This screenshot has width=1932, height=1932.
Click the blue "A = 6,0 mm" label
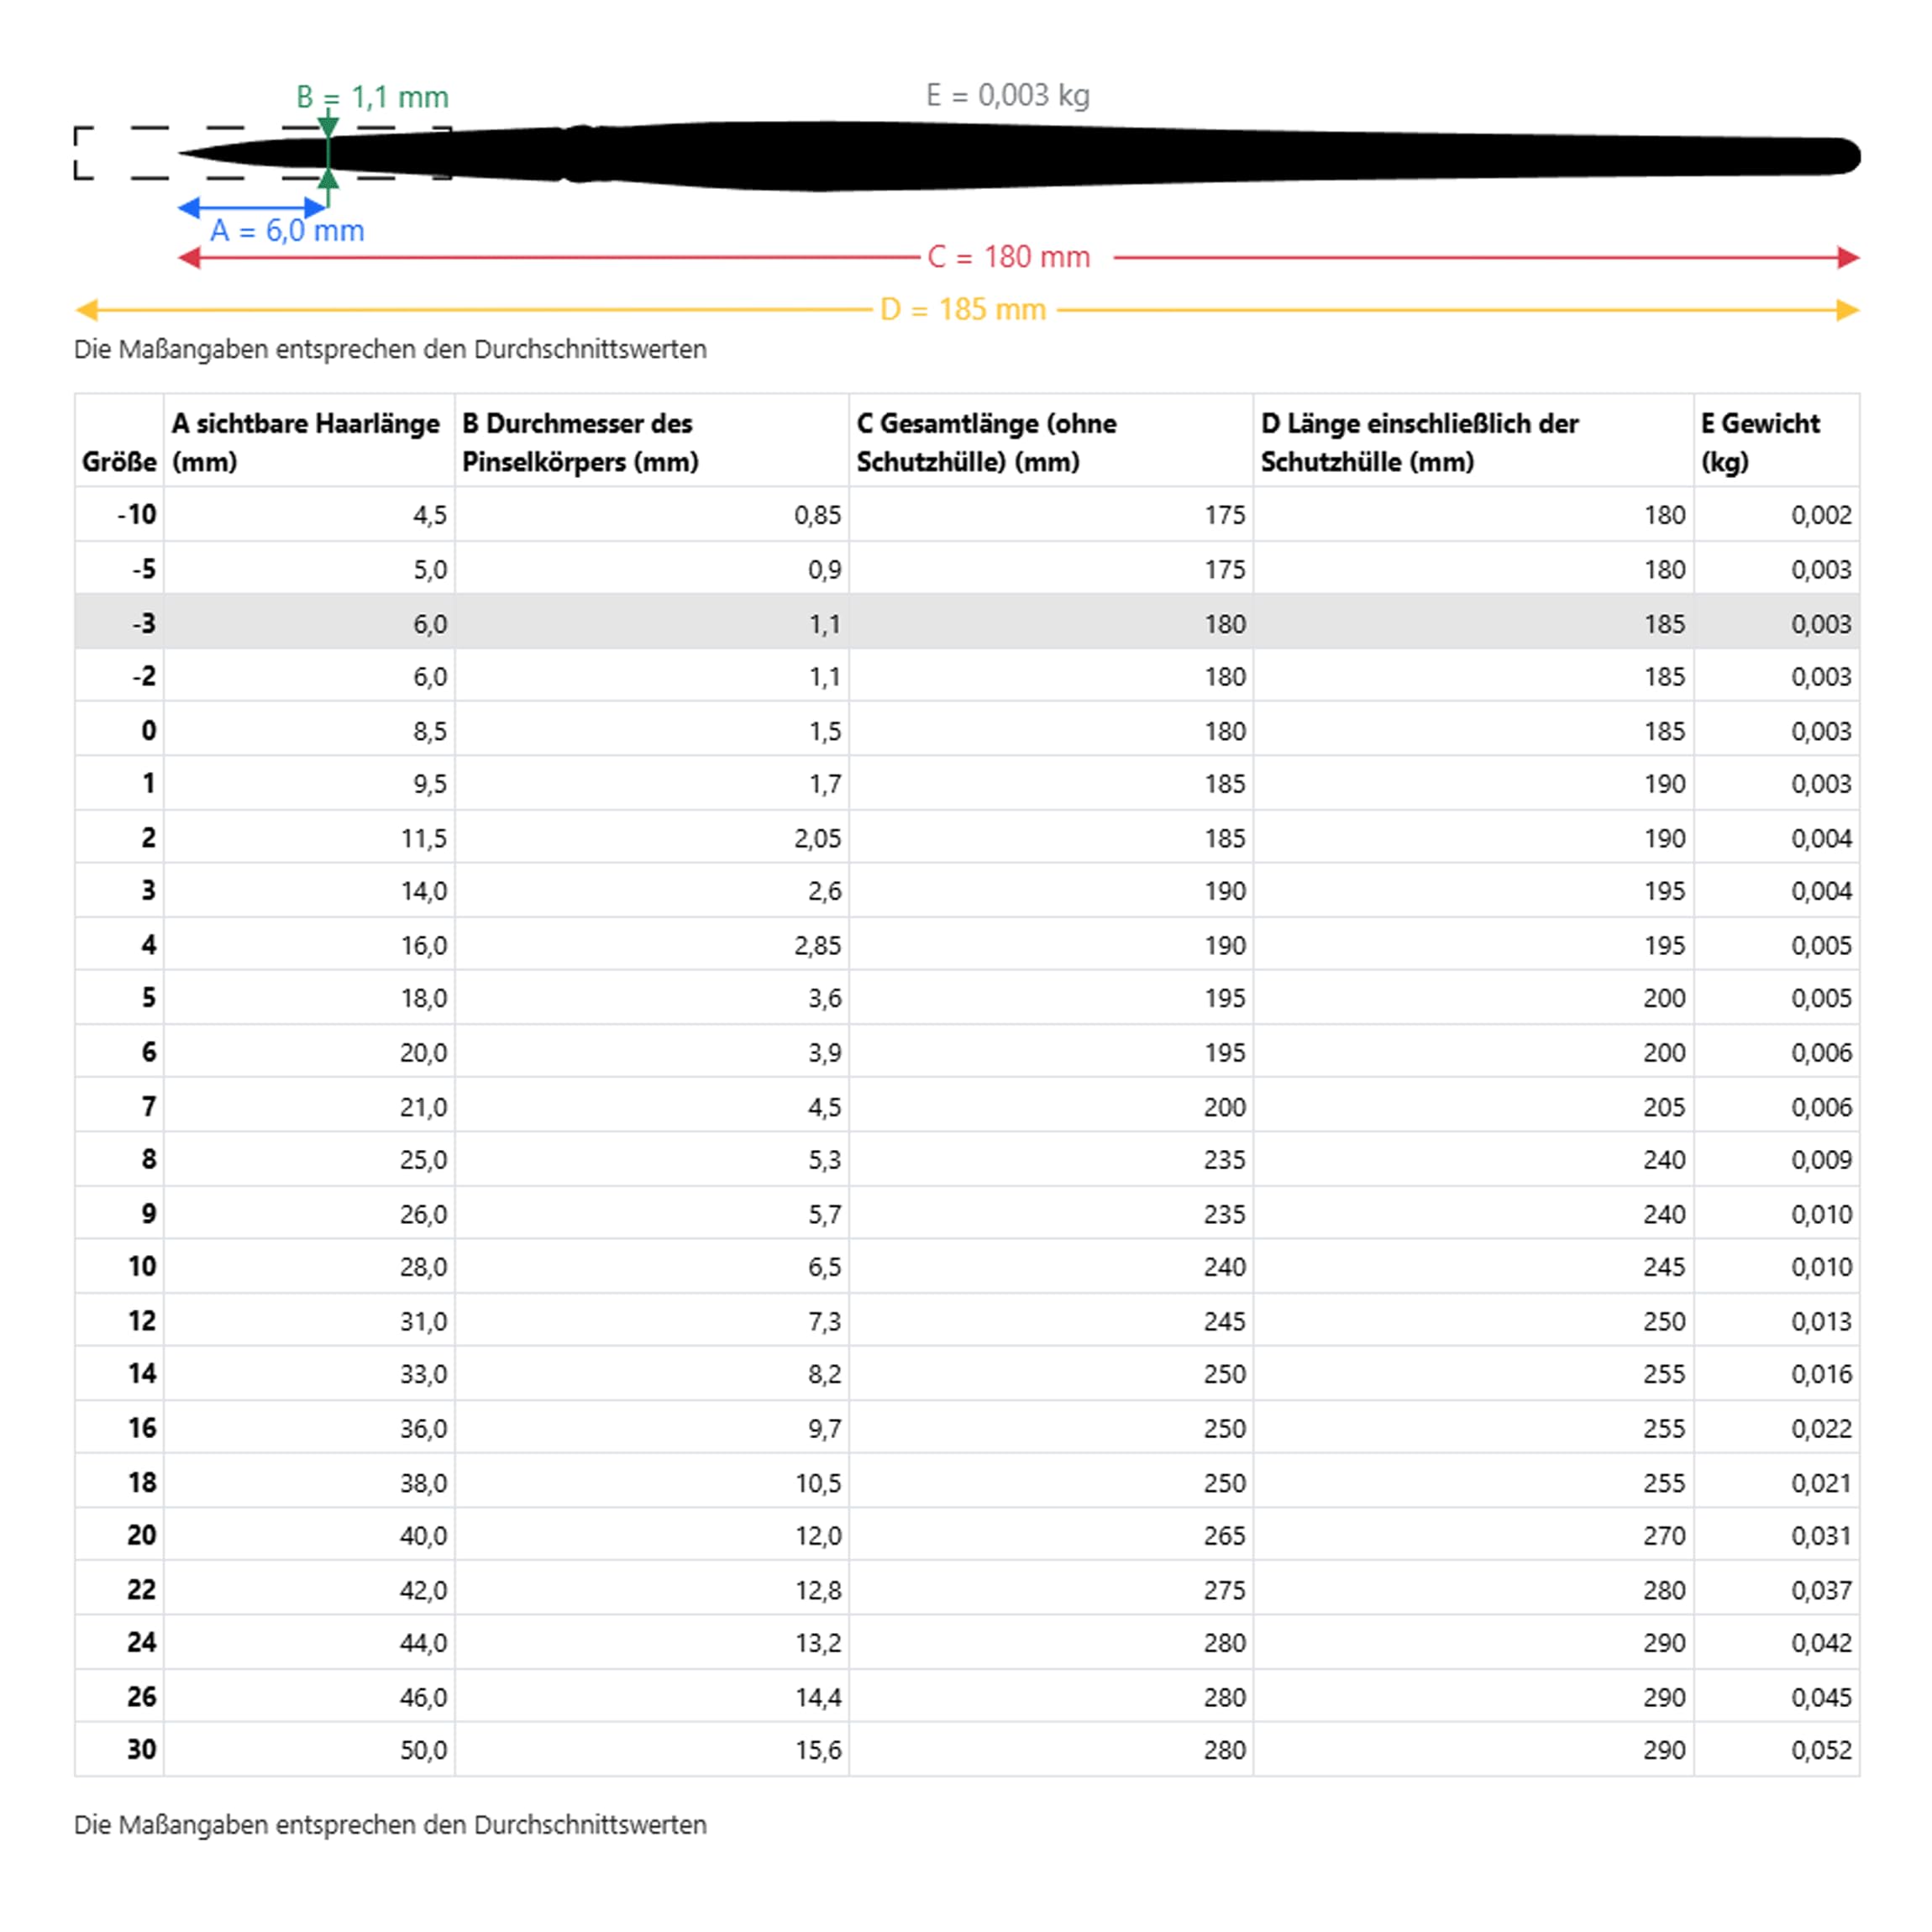287,231
